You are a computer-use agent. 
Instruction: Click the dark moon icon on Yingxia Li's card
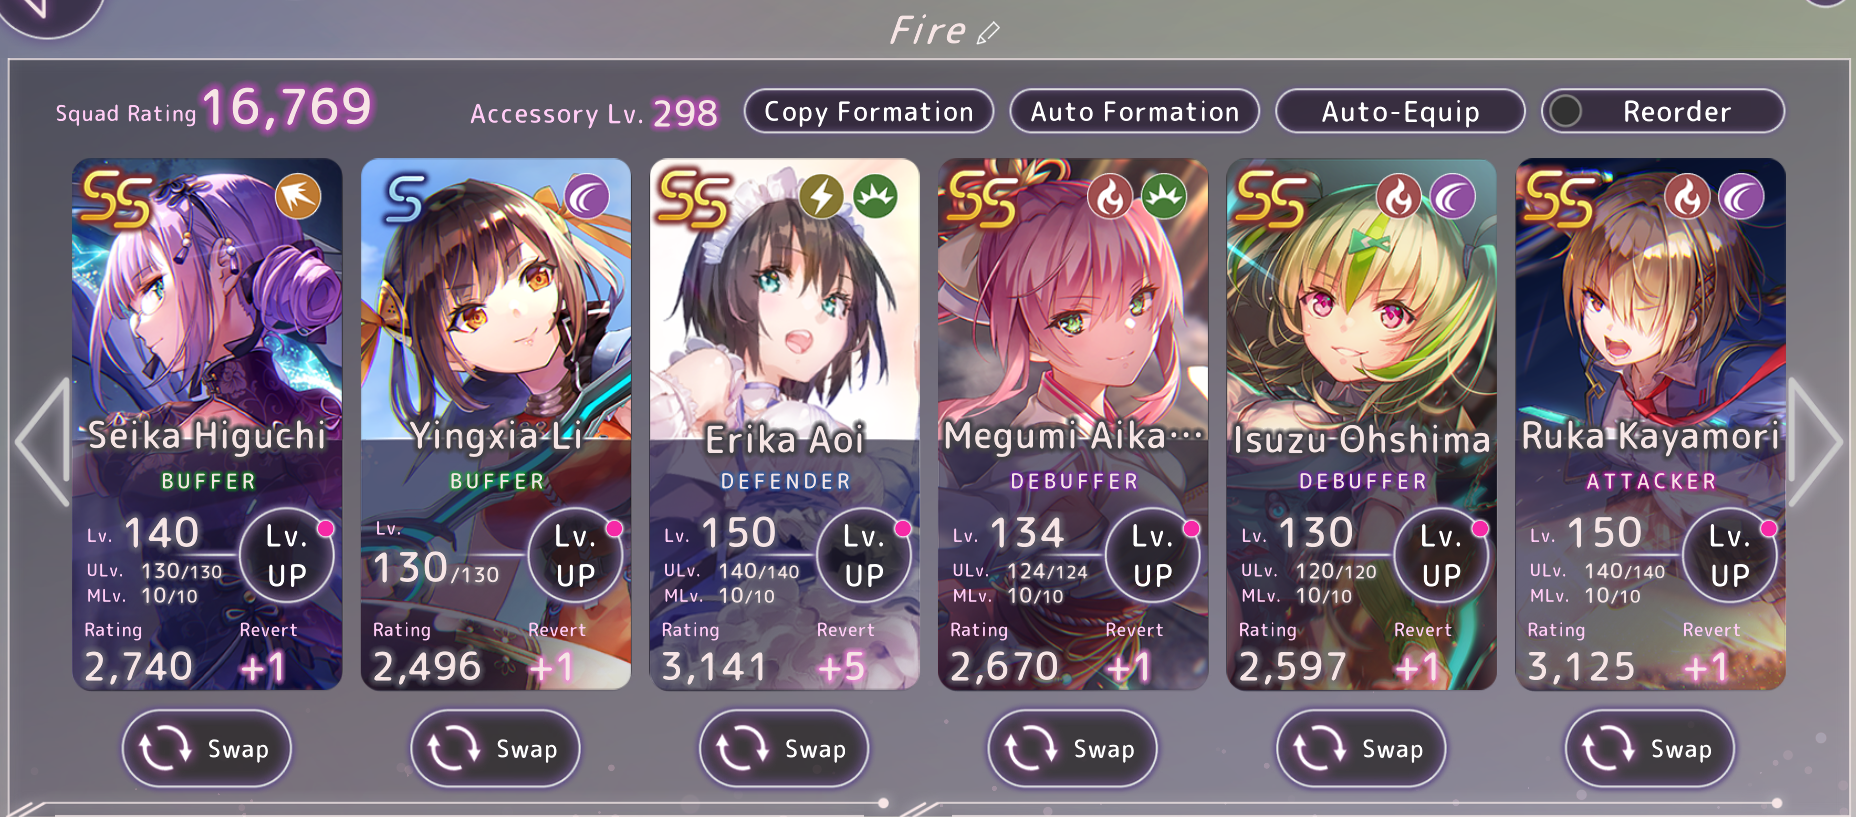click(587, 196)
